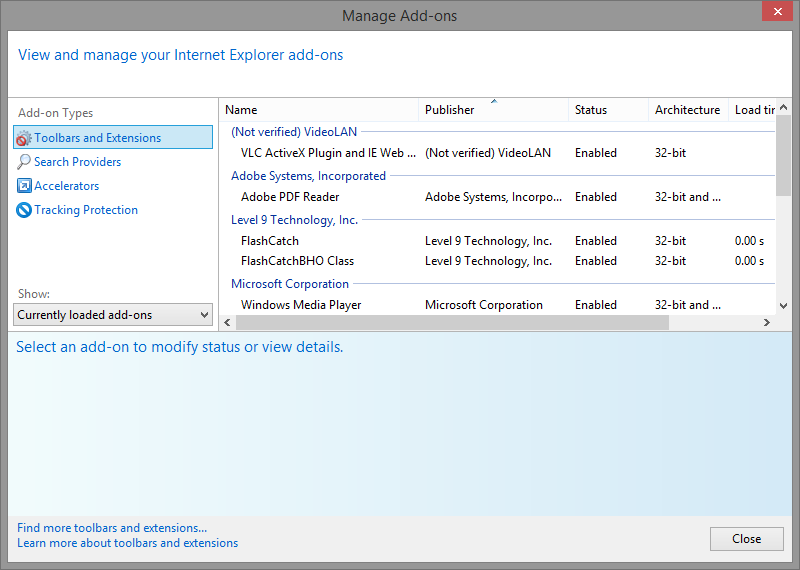Click the Search Providers magnifier icon

point(23,162)
